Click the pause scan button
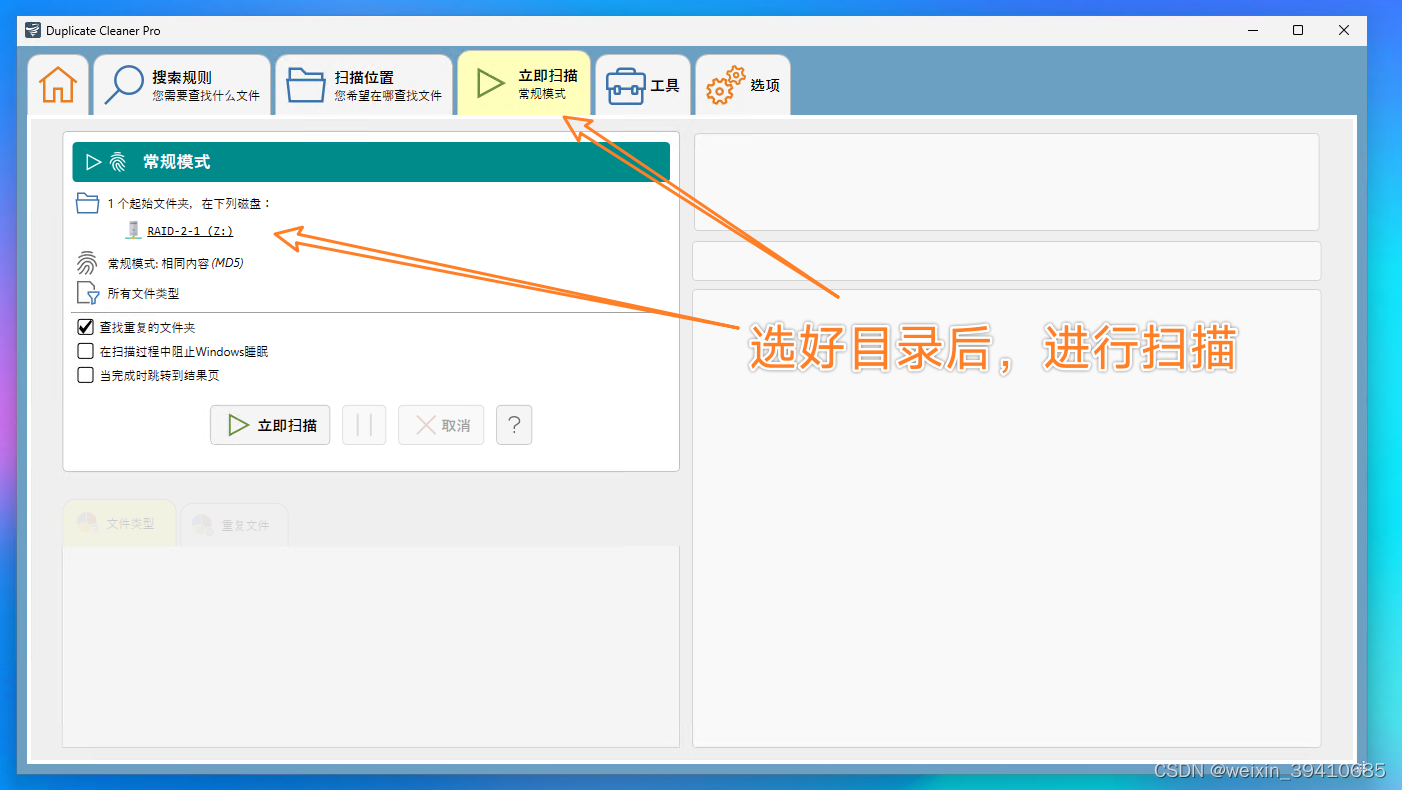The width and height of the screenshot is (1402, 790). [364, 425]
